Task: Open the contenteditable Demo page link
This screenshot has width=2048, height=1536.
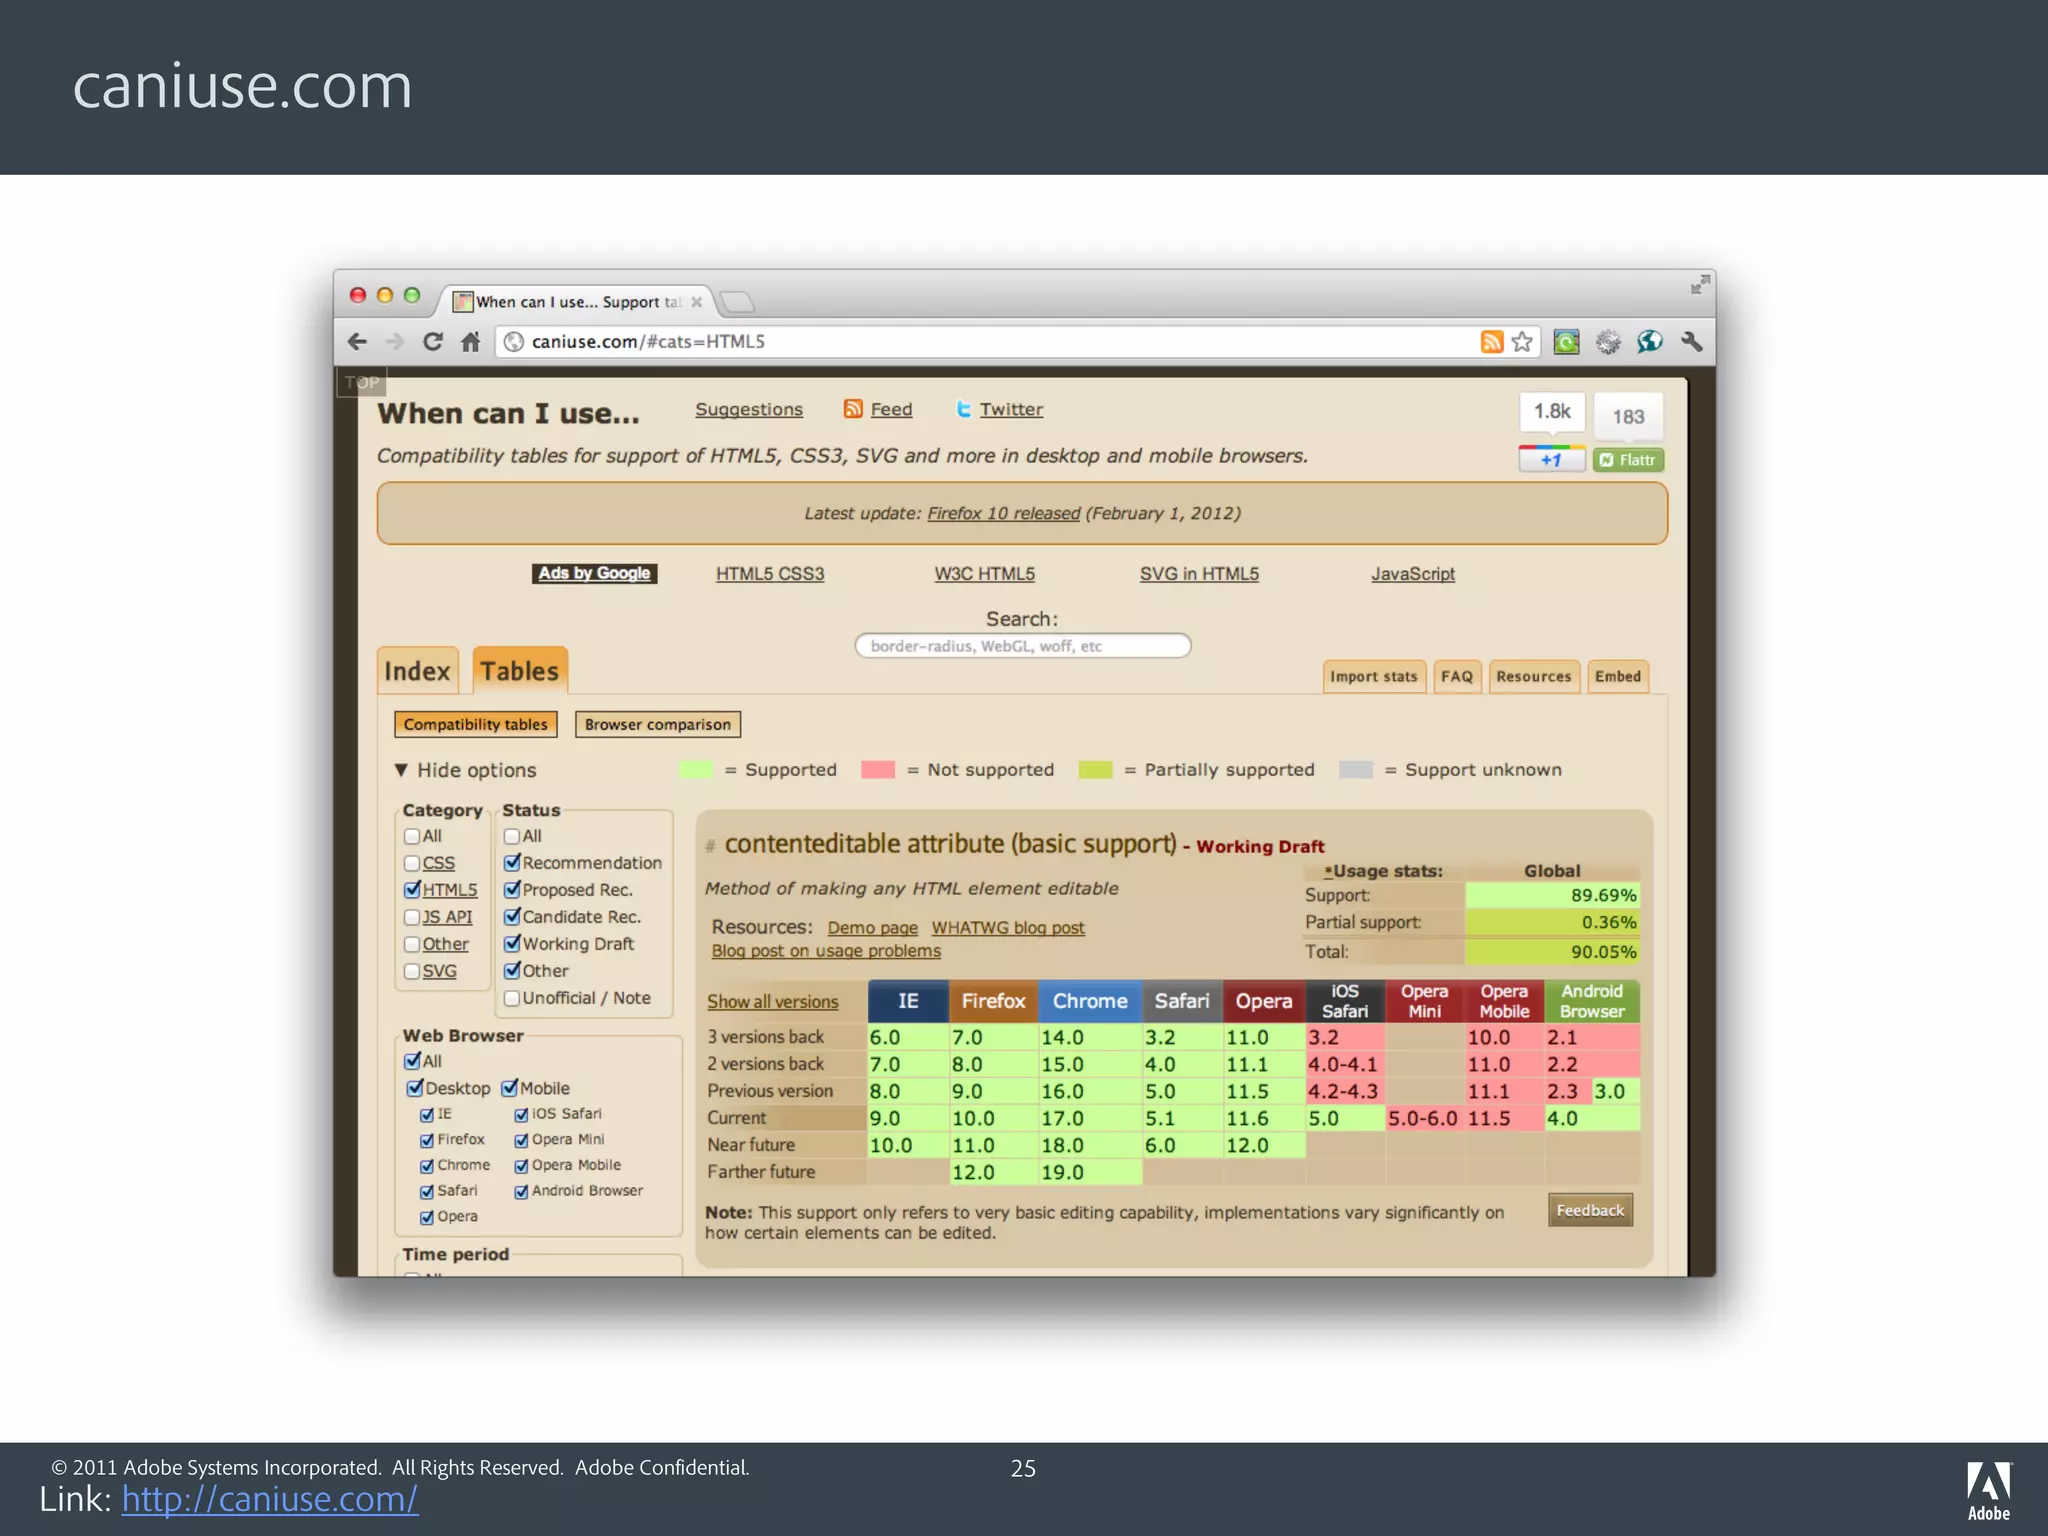Action: (x=872, y=928)
